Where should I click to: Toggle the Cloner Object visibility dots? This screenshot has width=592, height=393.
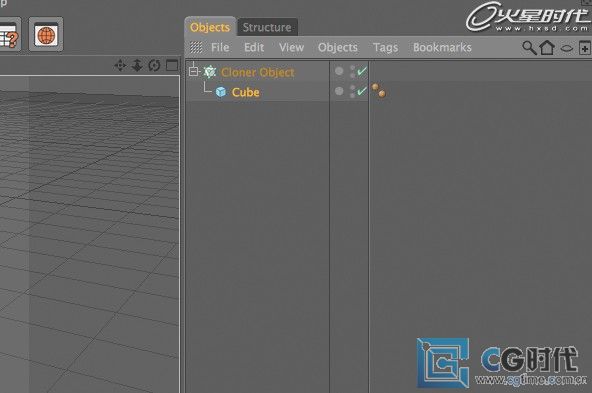click(x=352, y=71)
